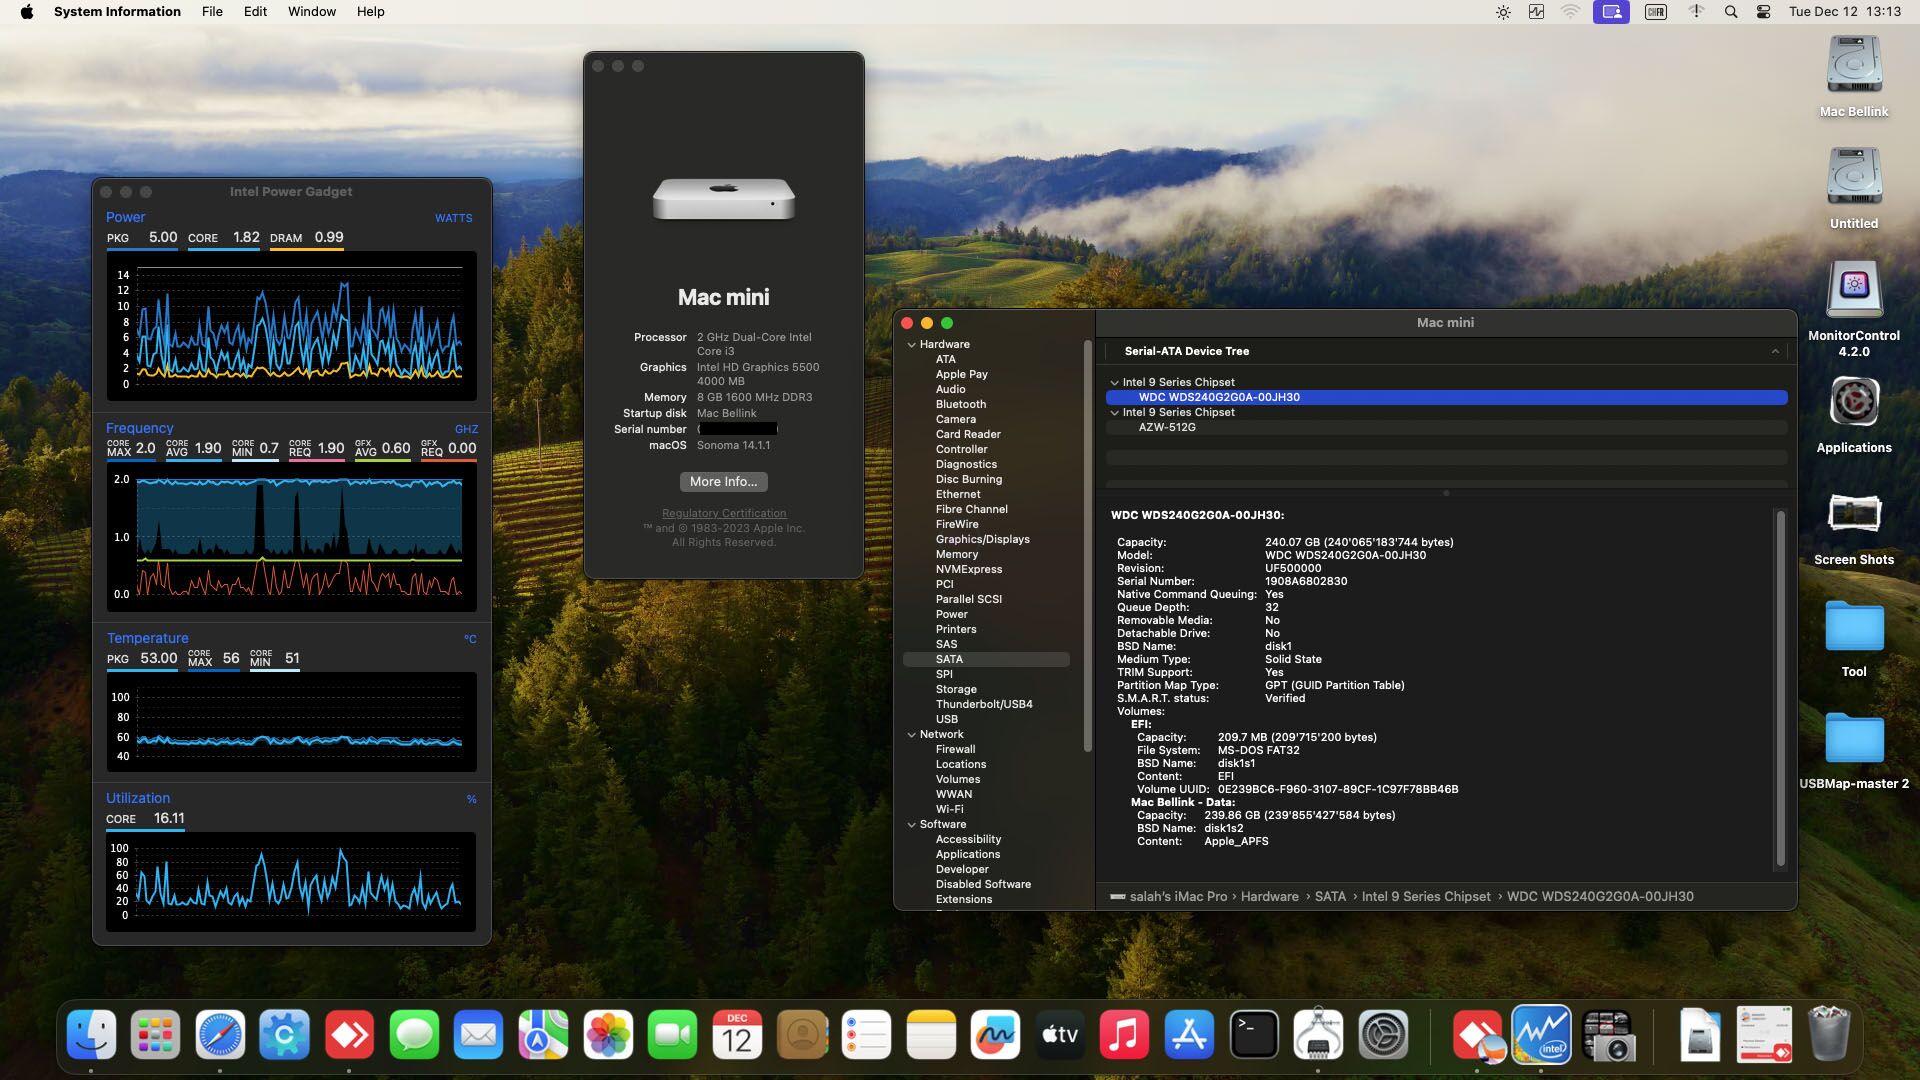Viewport: 1920px width, 1080px height.
Task: Open Notes from the Dock
Action: pos(931,1034)
